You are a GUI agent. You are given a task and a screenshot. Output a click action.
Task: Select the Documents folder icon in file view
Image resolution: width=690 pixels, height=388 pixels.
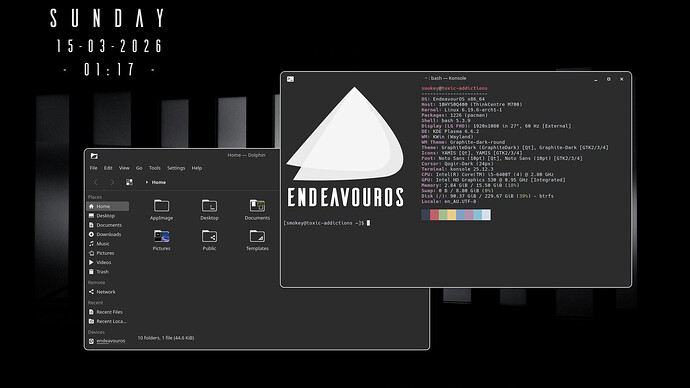257,206
